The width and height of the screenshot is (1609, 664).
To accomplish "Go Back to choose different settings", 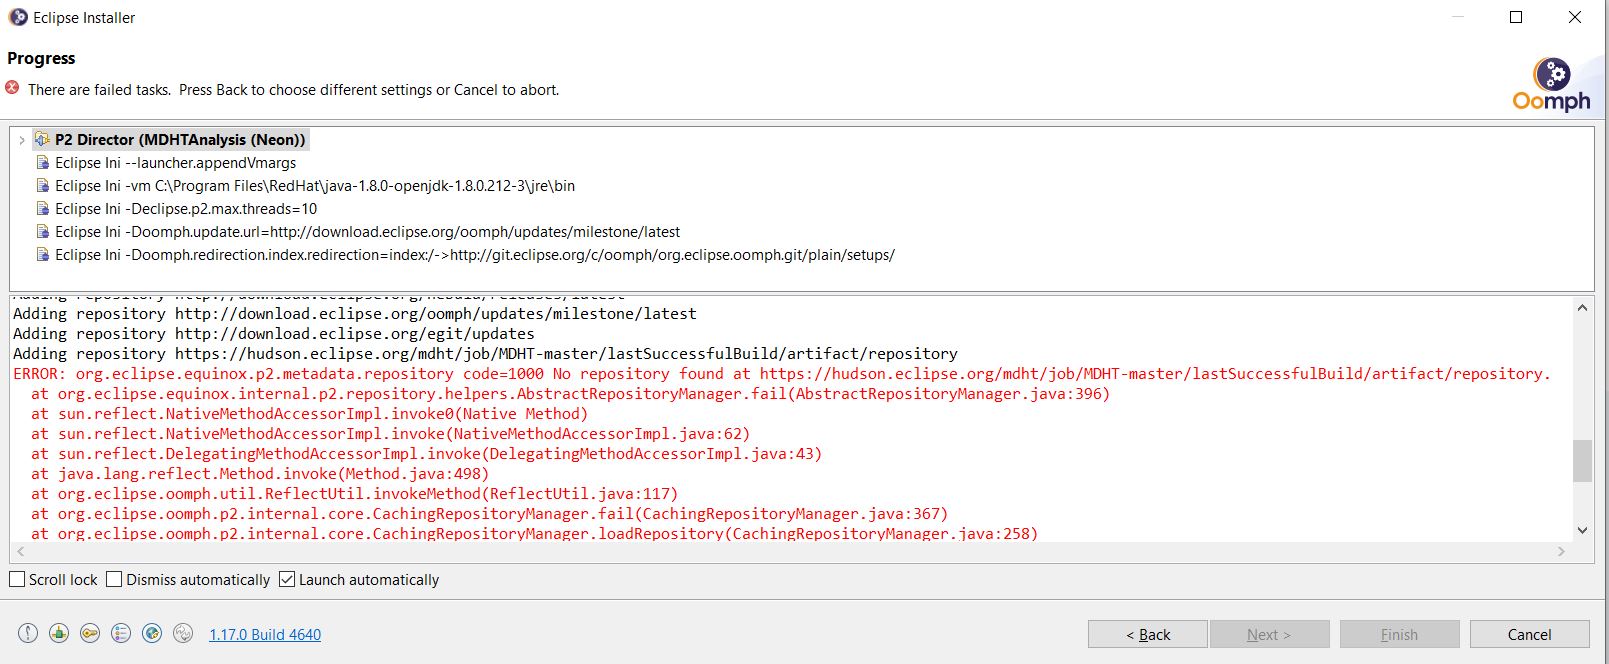I will pyautogui.click(x=1148, y=634).
